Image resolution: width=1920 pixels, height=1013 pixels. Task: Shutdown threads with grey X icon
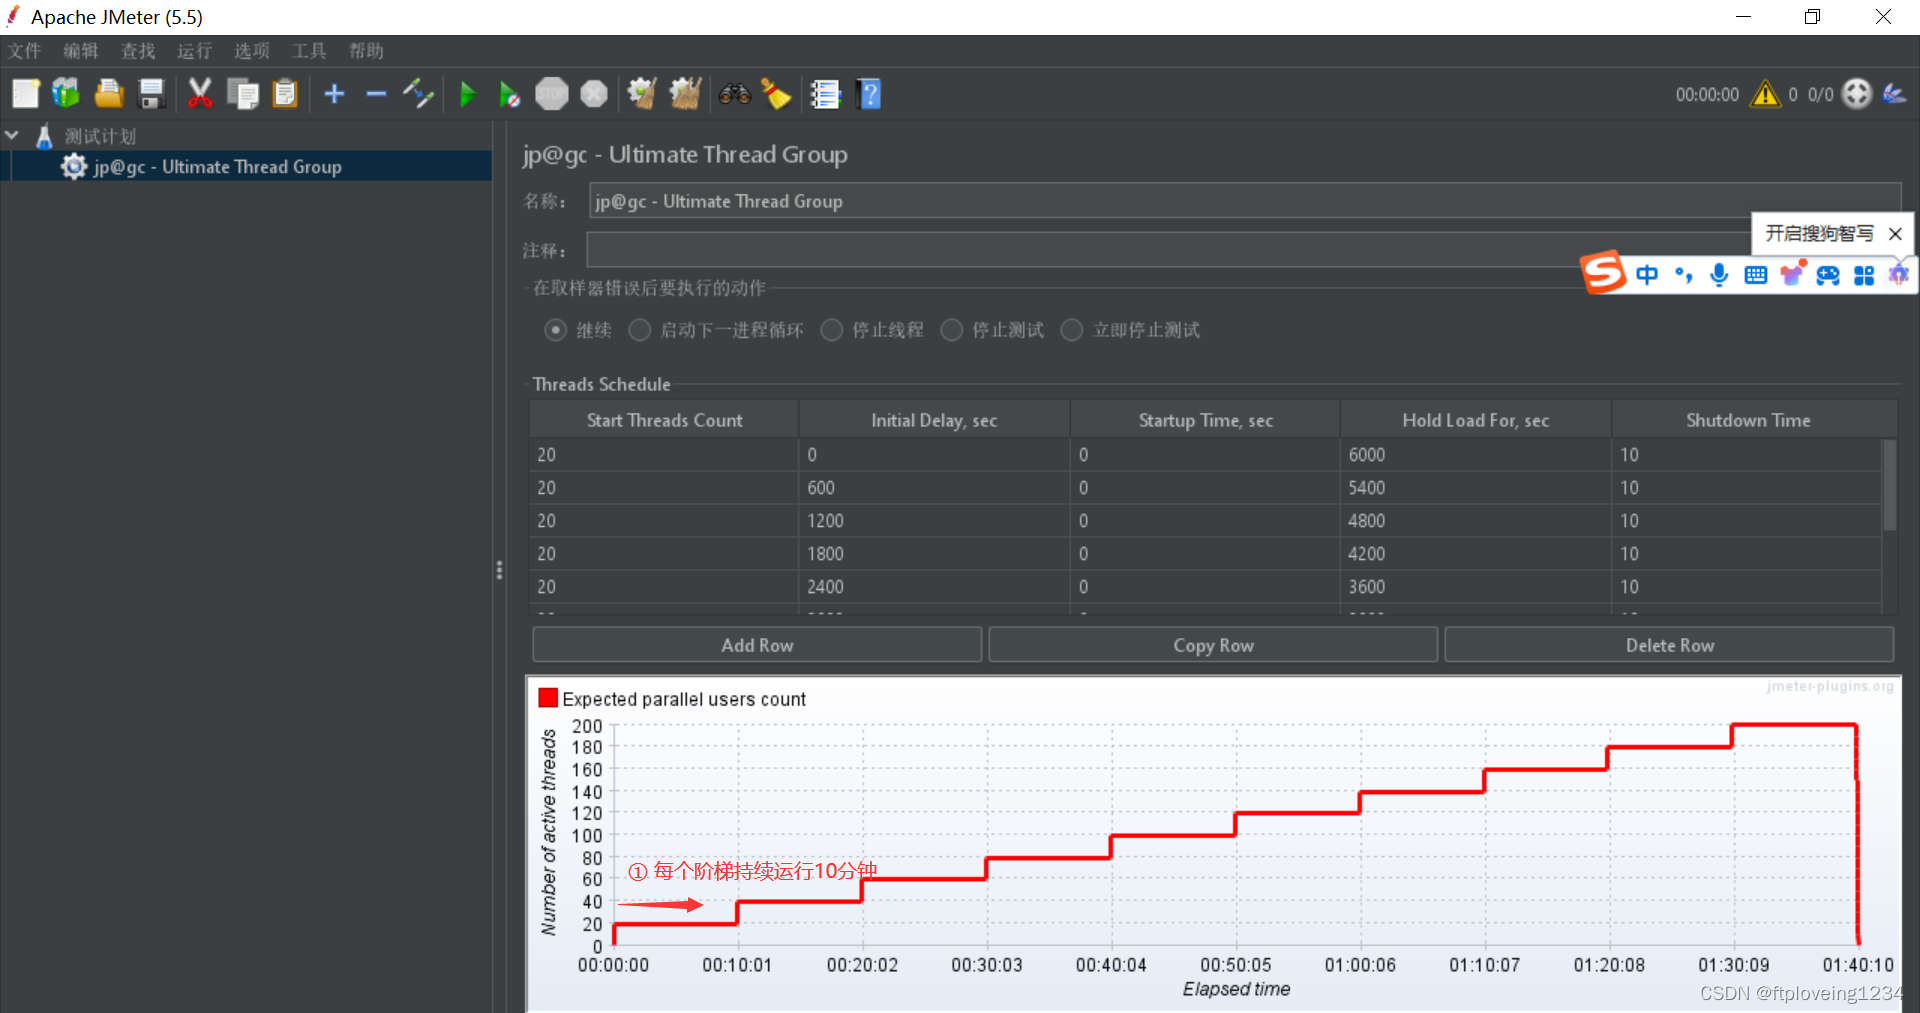point(594,94)
